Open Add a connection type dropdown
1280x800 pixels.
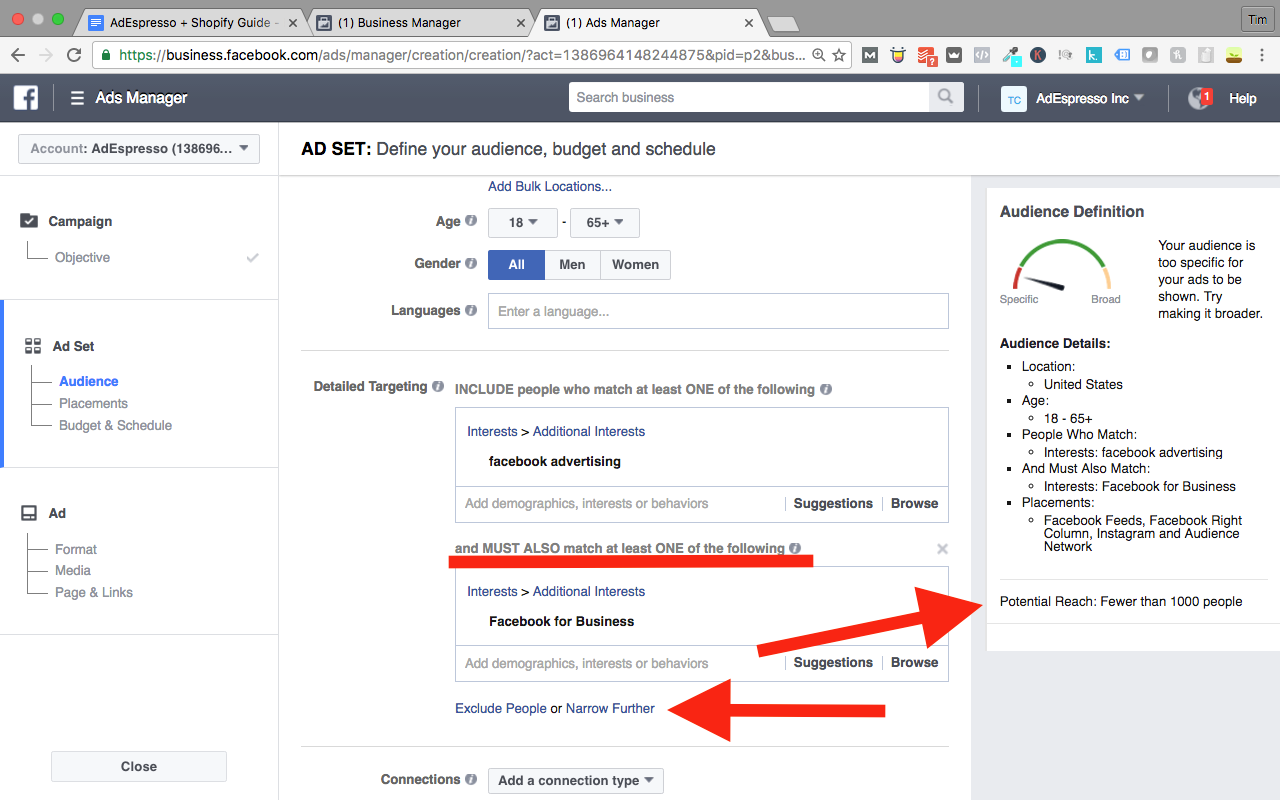(576, 780)
